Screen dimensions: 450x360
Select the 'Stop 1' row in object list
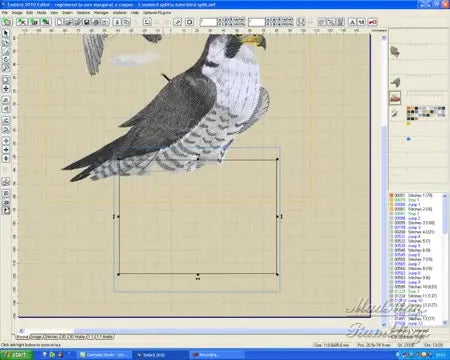pyautogui.click(x=416, y=200)
